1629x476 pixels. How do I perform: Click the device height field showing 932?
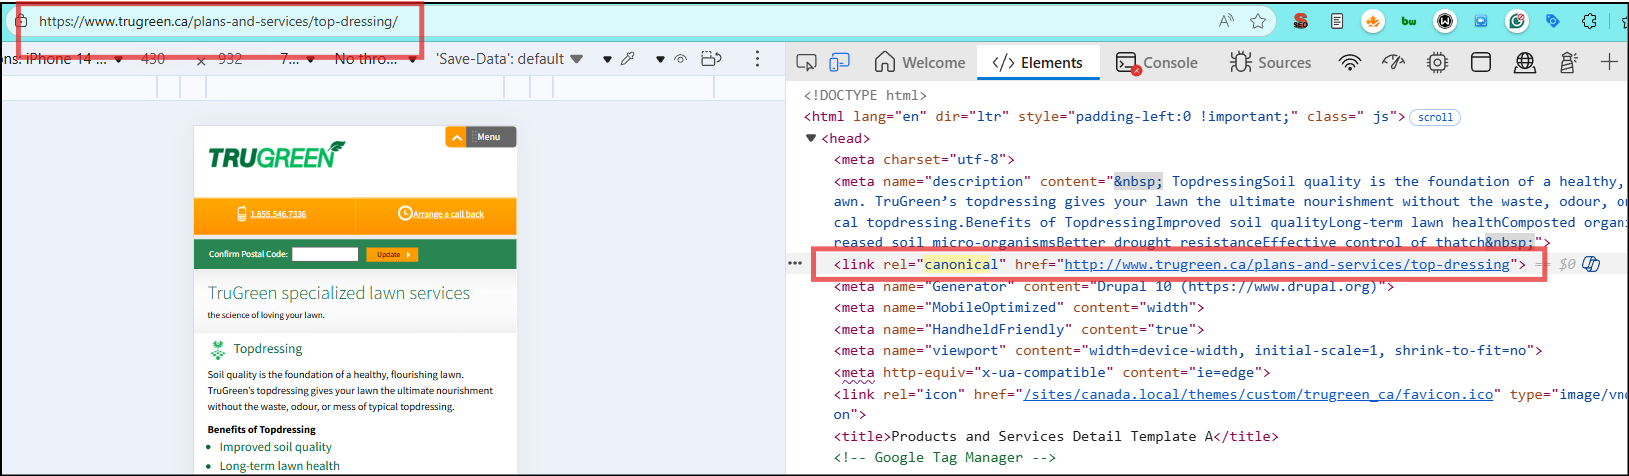[230, 59]
